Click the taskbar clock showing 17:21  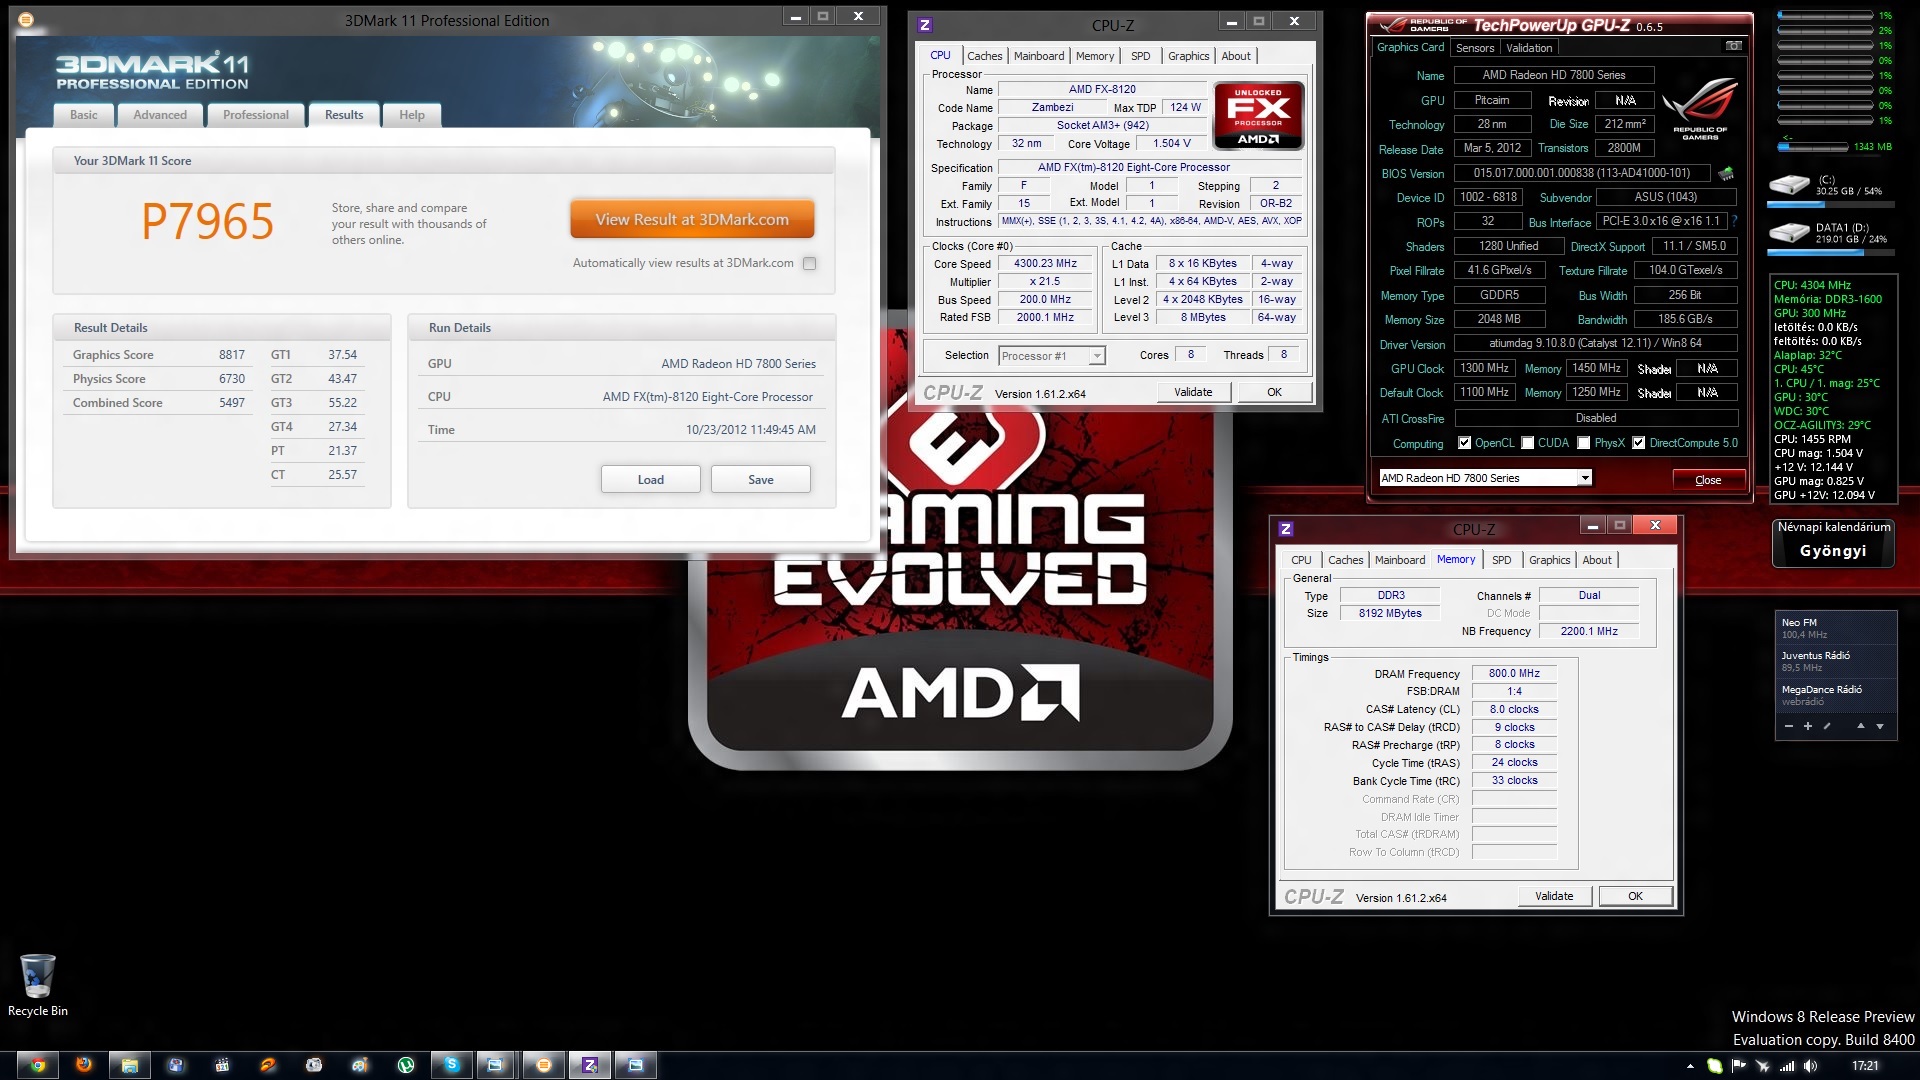coord(1865,1066)
